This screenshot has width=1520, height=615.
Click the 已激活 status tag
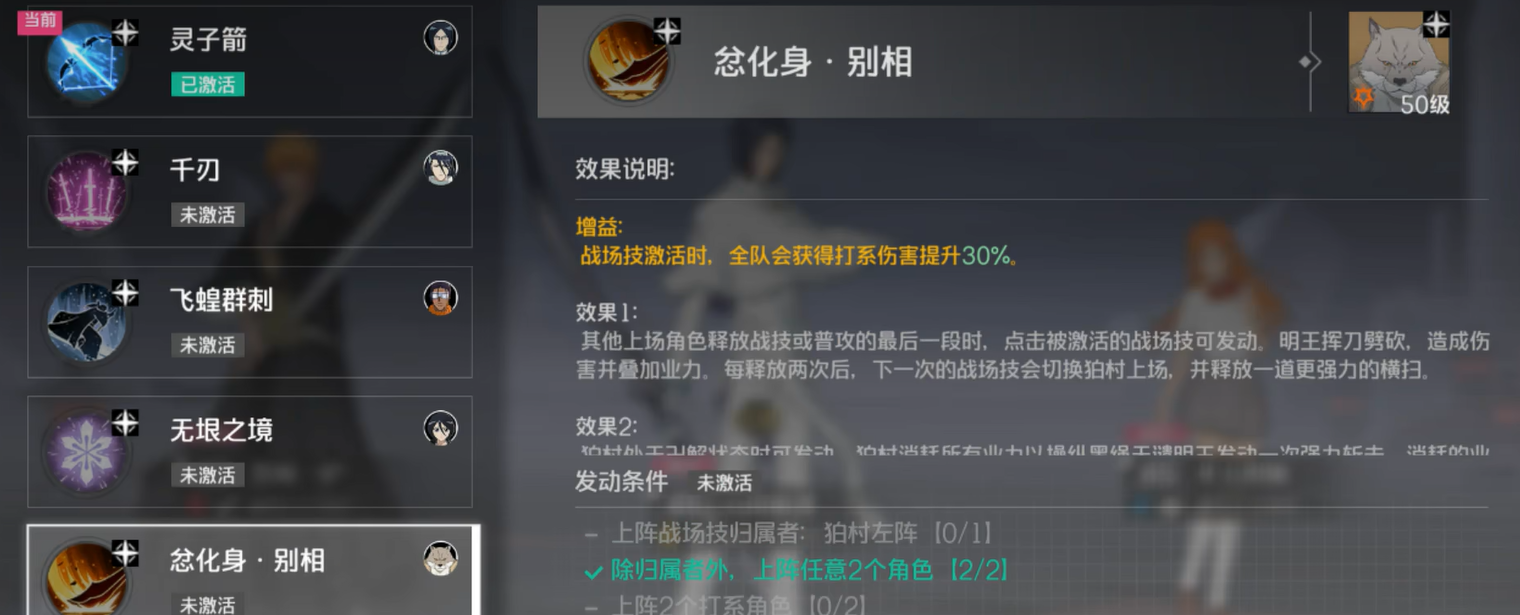point(208,85)
